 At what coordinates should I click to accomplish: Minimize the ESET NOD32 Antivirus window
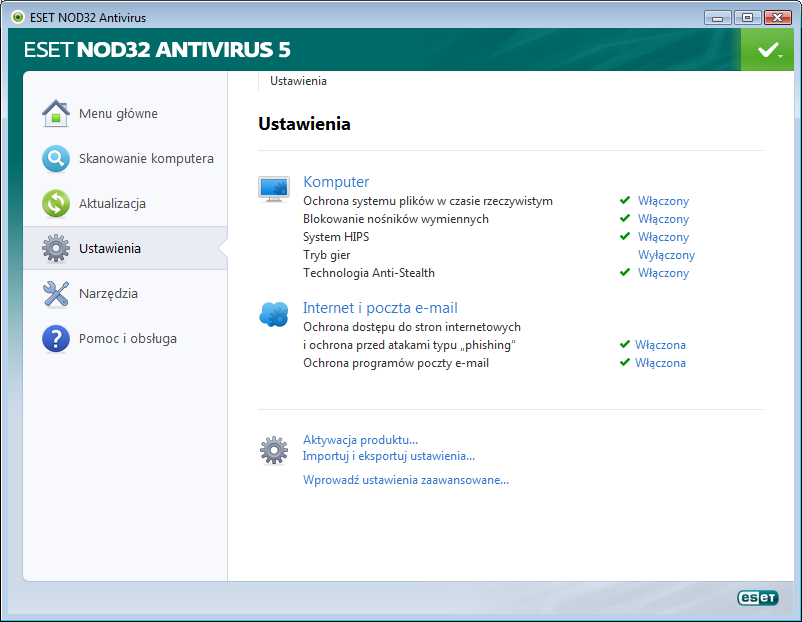click(x=718, y=18)
